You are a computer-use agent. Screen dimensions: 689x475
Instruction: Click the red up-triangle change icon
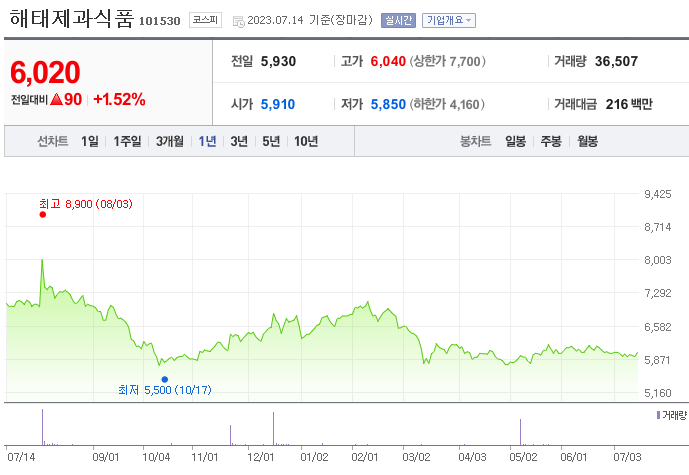(56, 99)
